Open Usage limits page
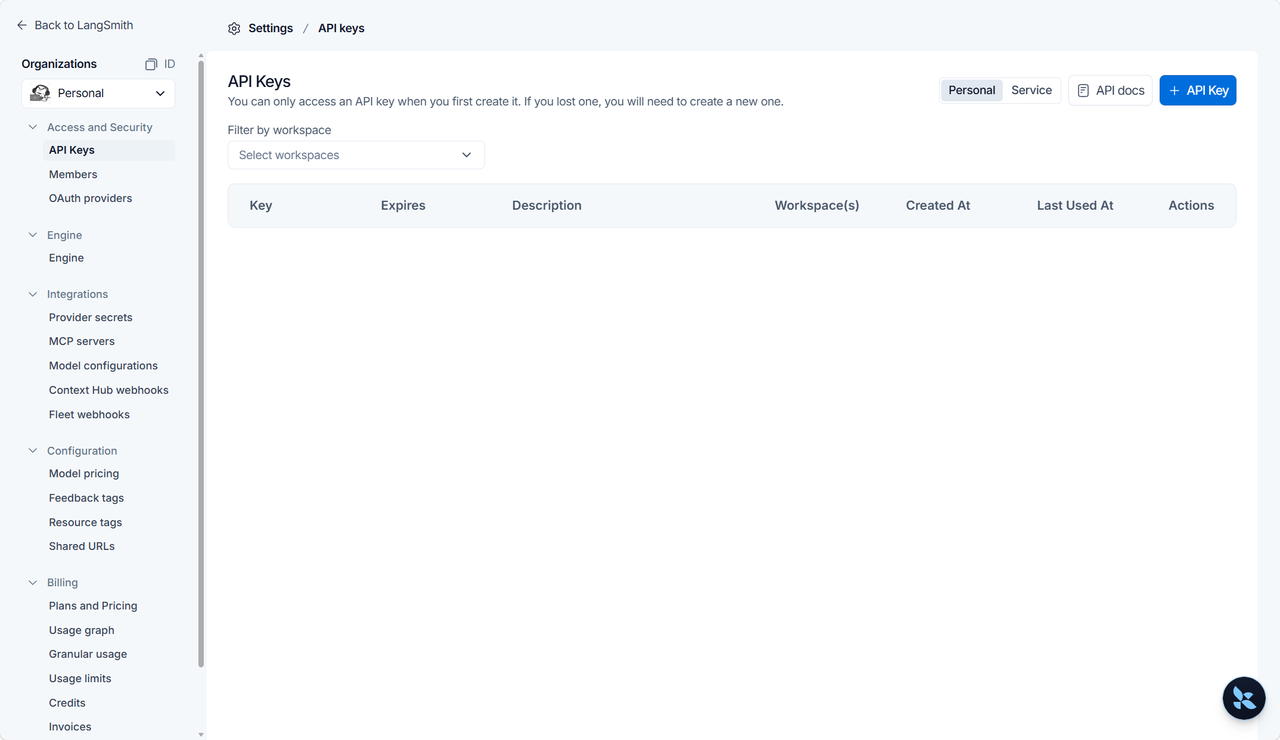1280x740 pixels. pyautogui.click(x=80, y=678)
